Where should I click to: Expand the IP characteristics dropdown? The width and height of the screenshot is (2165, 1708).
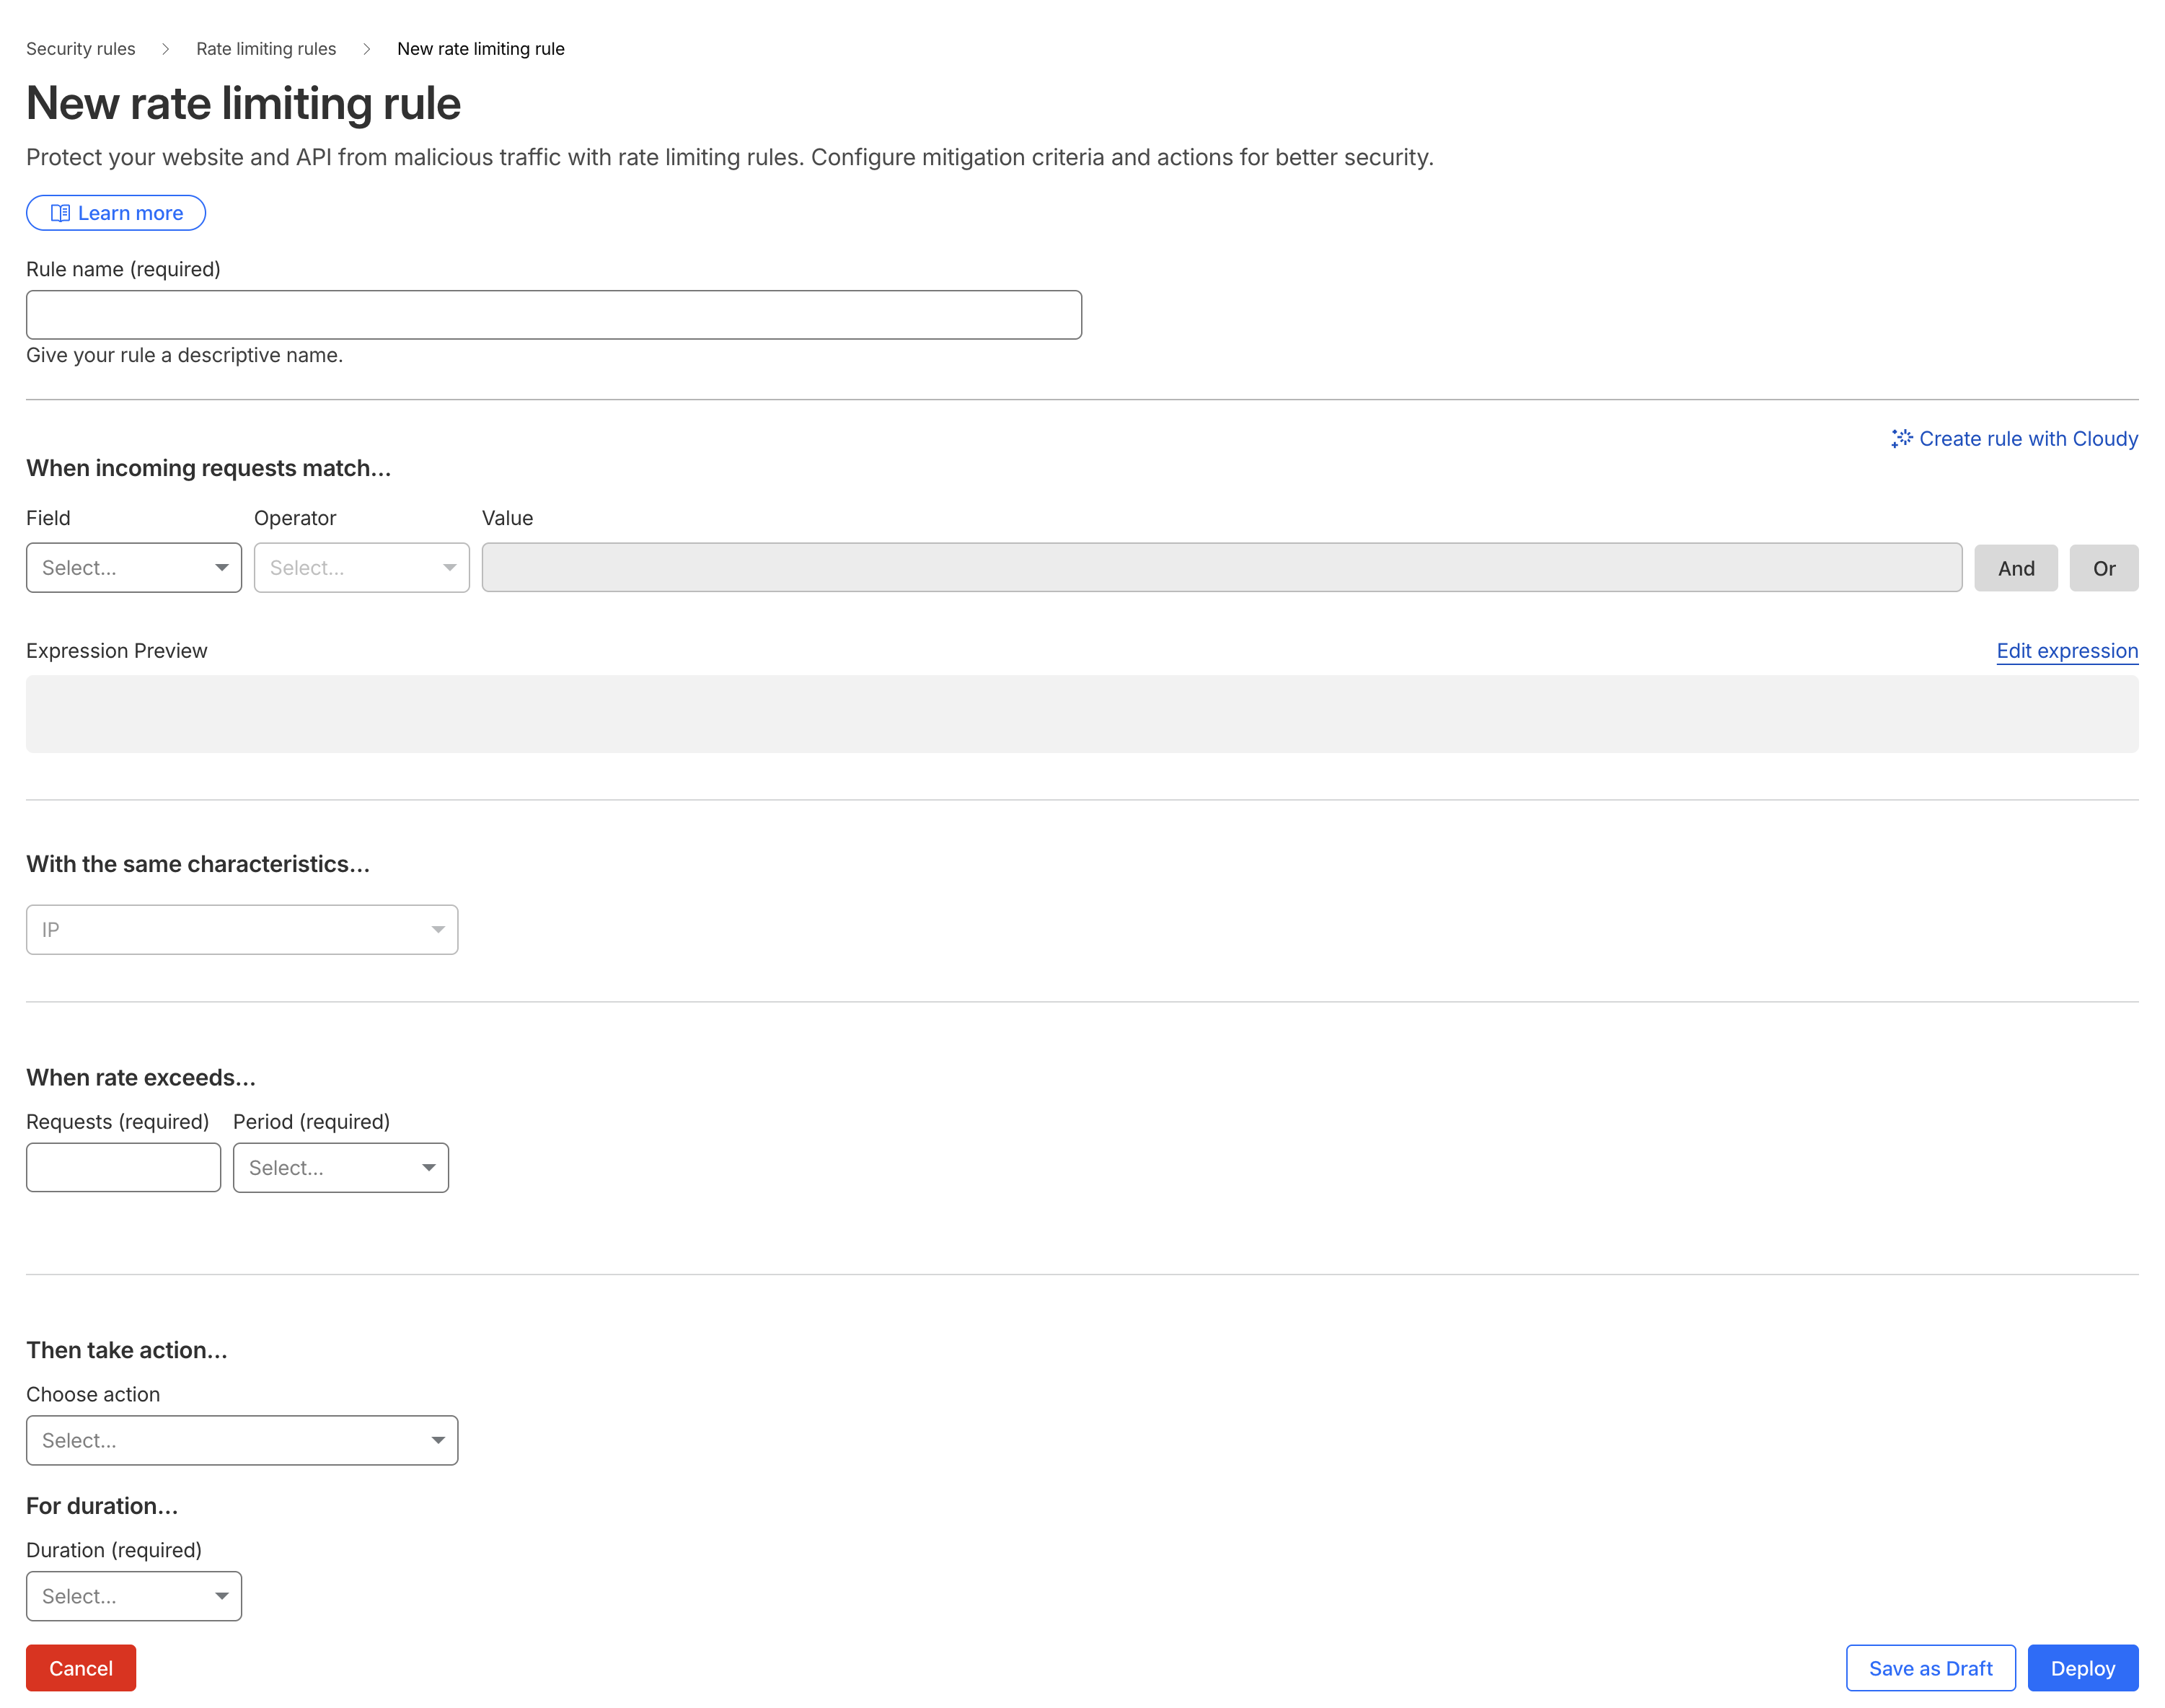click(x=242, y=930)
